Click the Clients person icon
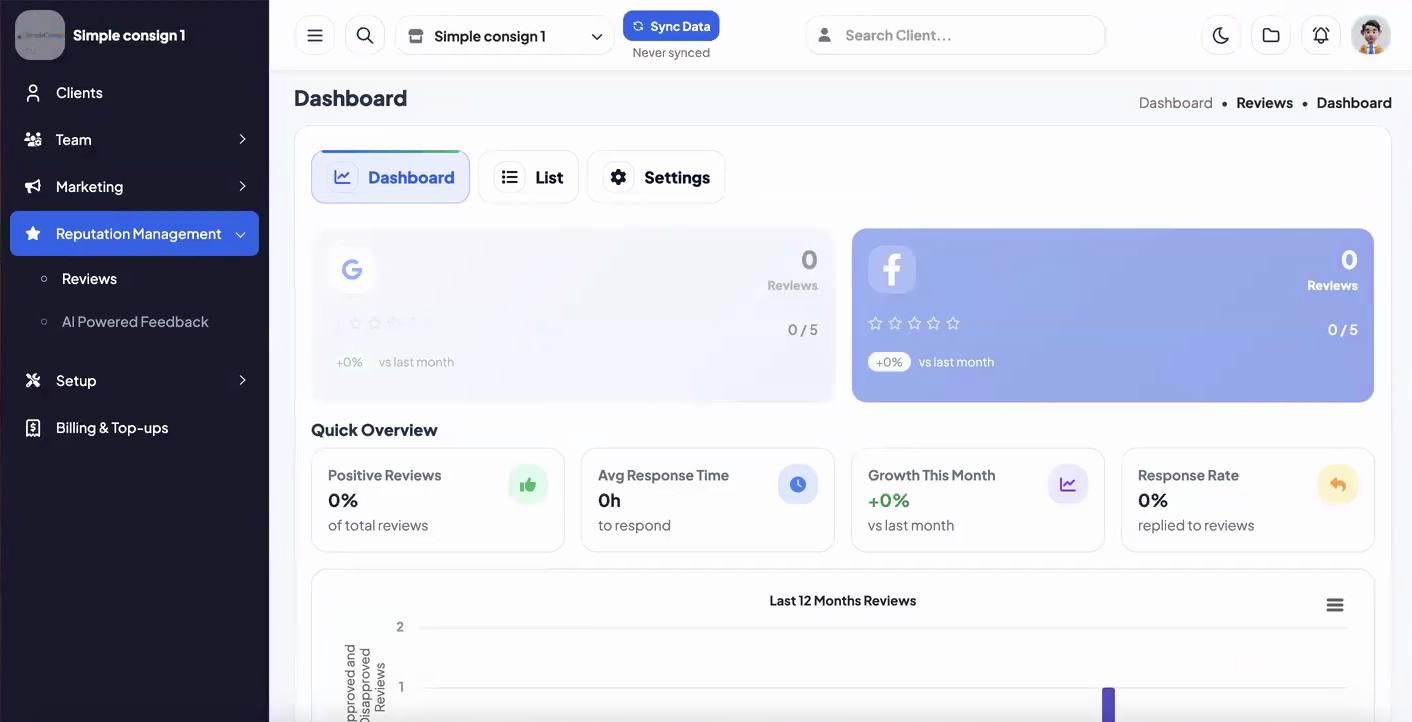This screenshot has height=722, width=1412. (x=33, y=93)
